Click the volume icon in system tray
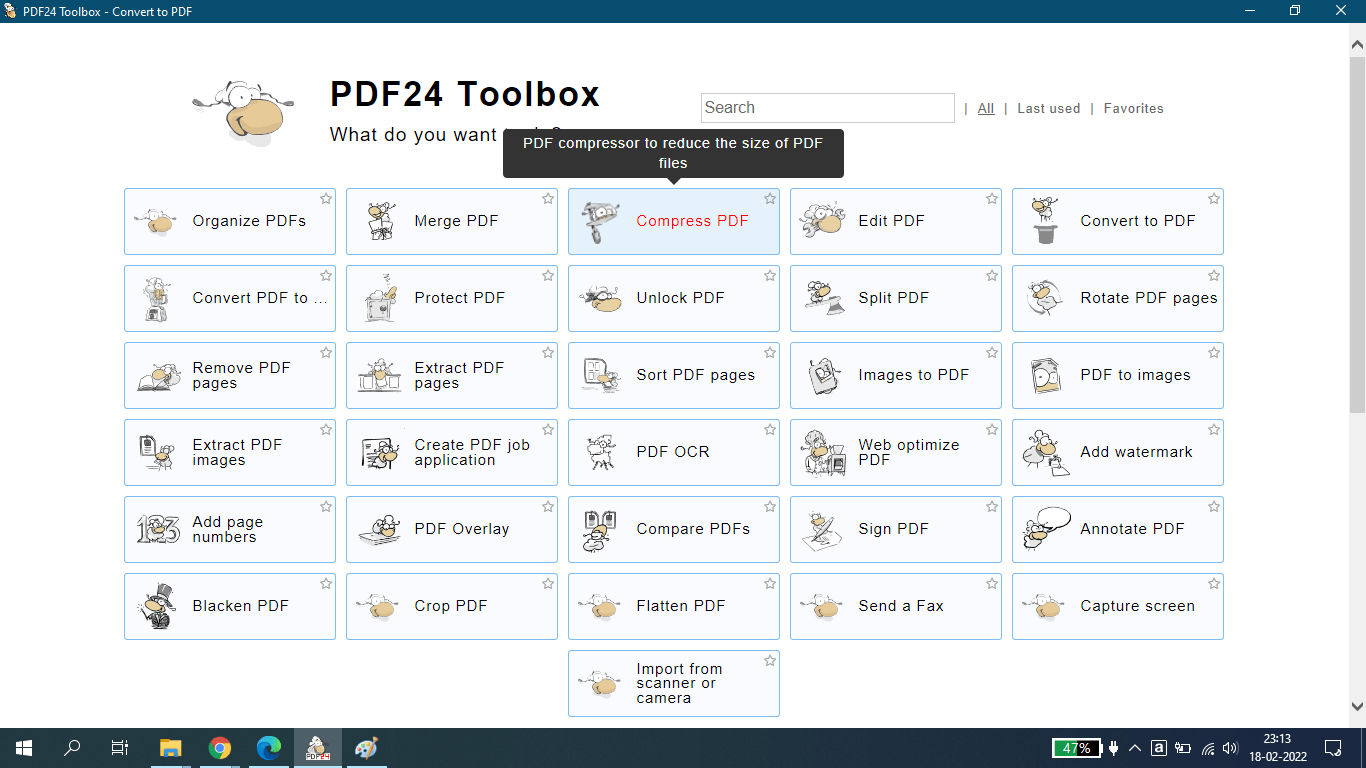 (x=1230, y=748)
